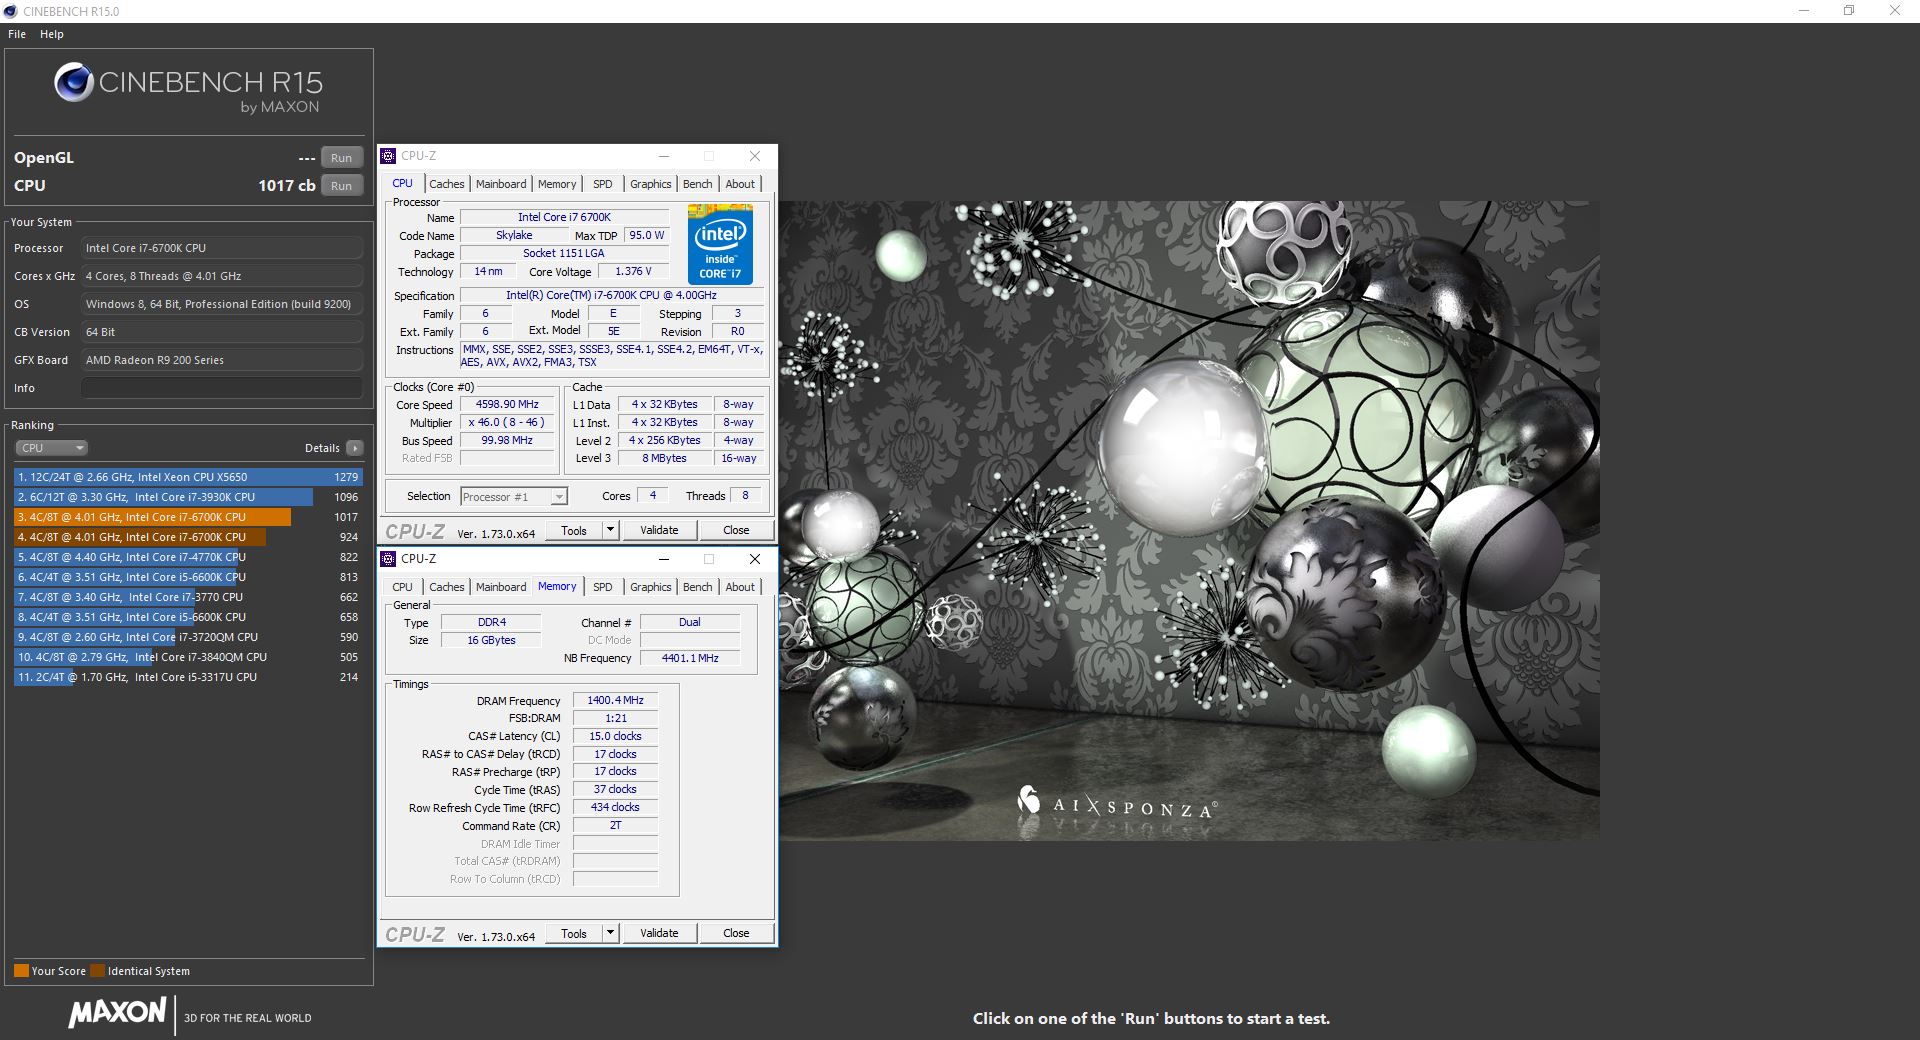
Task: Click the Details arrow button in Ranking
Action: click(x=354, y=448)
